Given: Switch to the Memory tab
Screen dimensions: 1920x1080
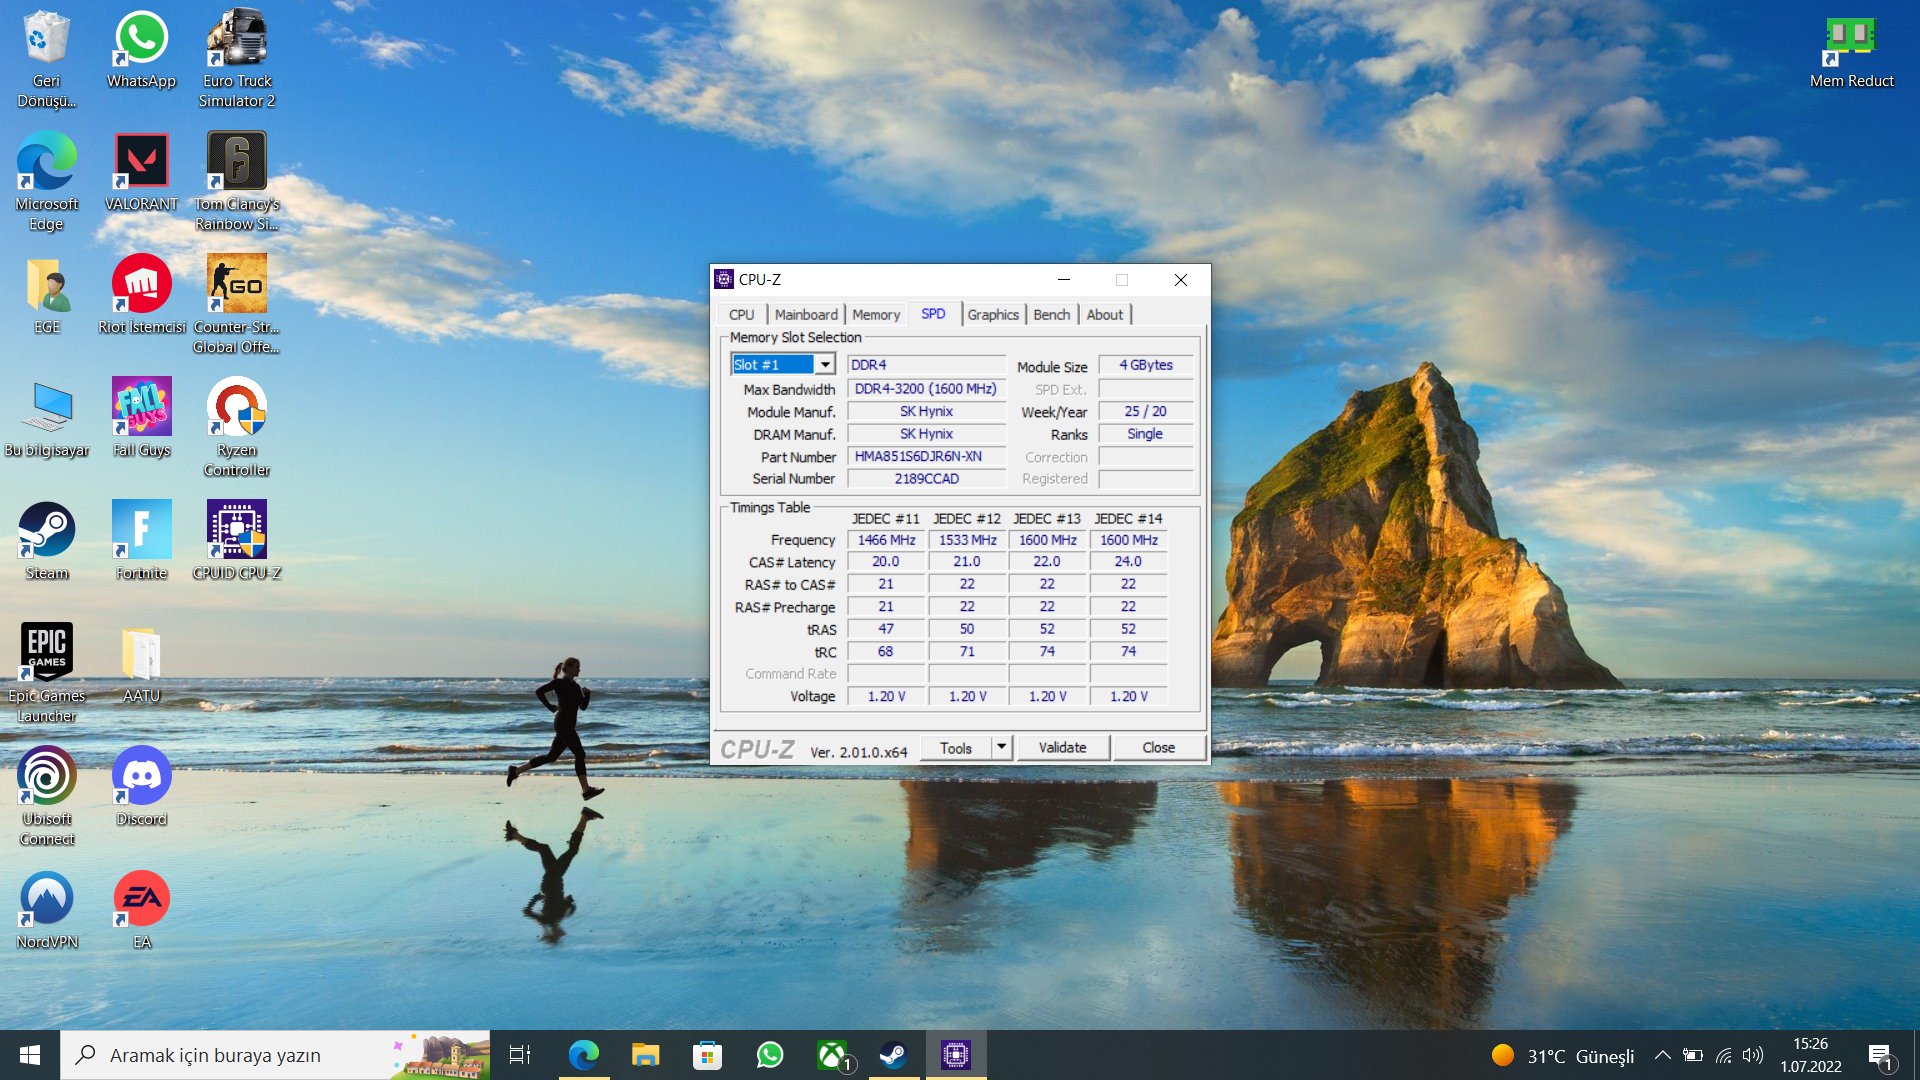Looking at the screenshot, I should coord(876,314).
